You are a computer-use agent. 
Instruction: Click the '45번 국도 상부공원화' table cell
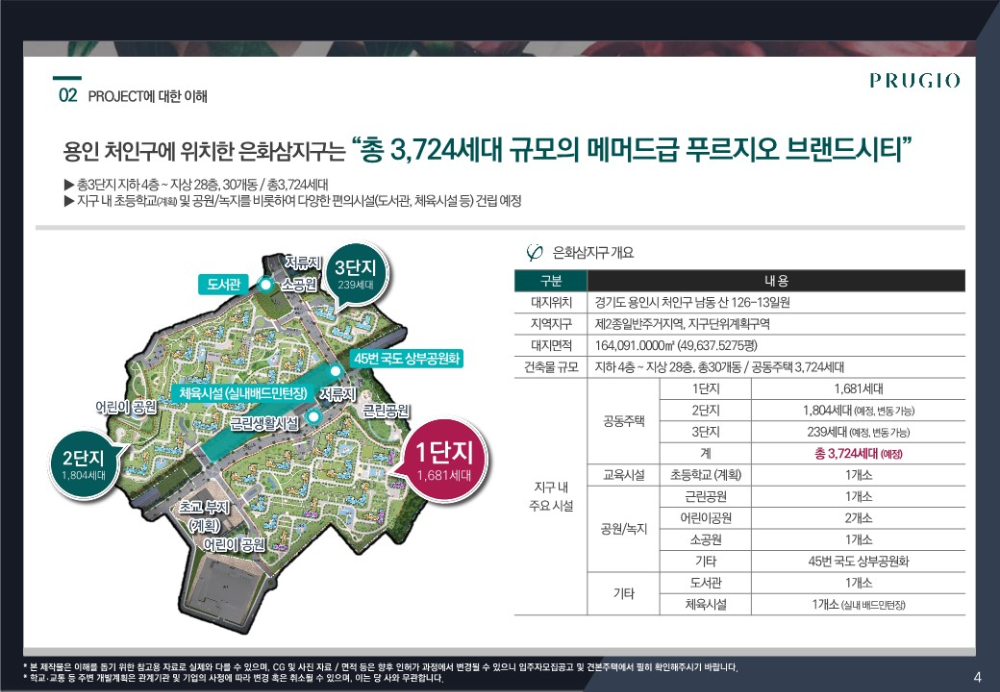[858, 561]
